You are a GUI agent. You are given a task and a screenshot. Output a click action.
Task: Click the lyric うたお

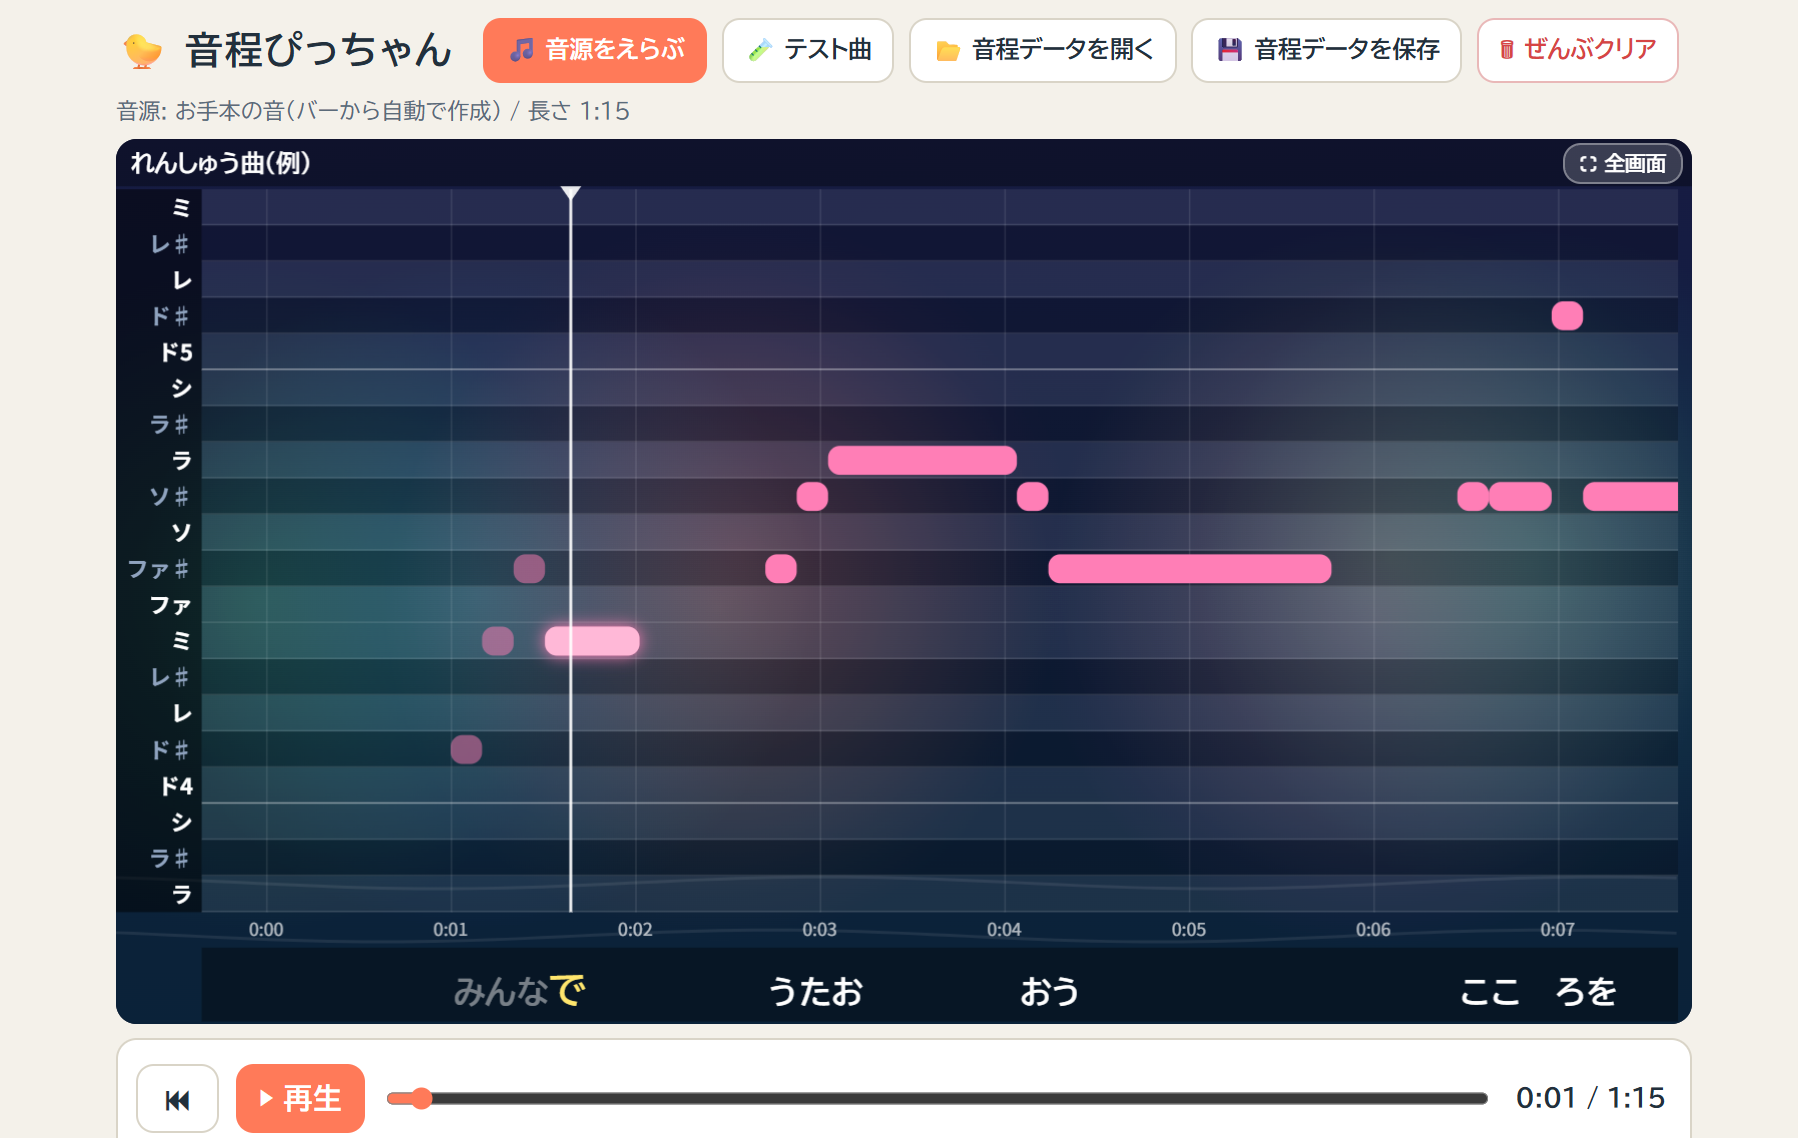[815, 991]
